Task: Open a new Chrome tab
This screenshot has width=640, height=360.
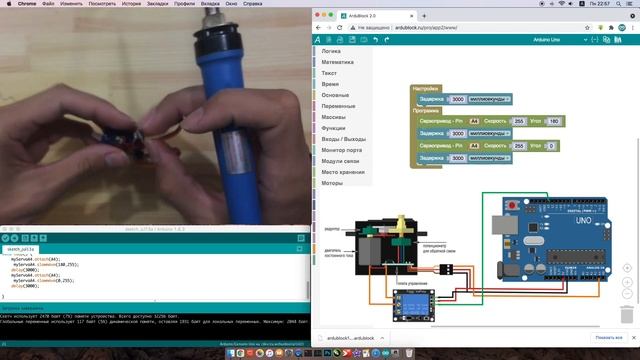Action: point(424,16)
